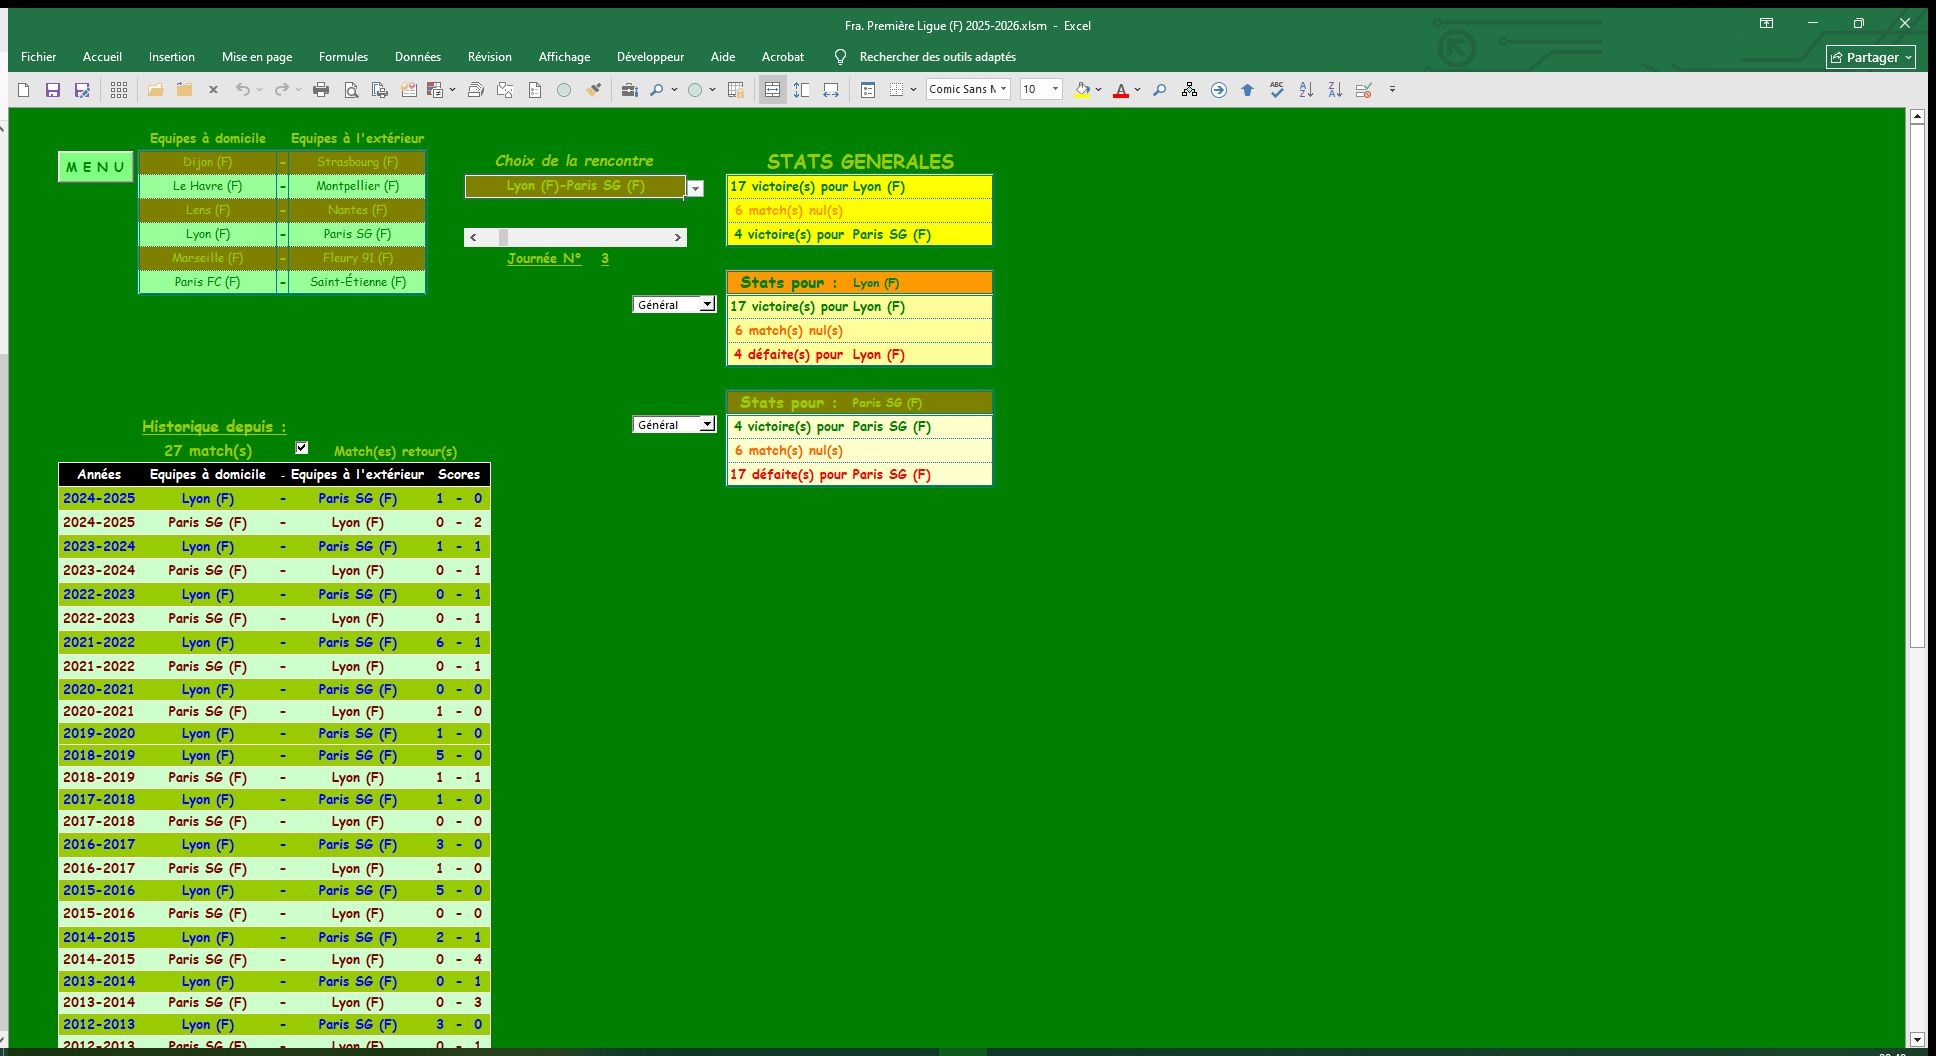Click the font color red A icon
Screen dimensions: 1936x1056
click(1121, 90)
